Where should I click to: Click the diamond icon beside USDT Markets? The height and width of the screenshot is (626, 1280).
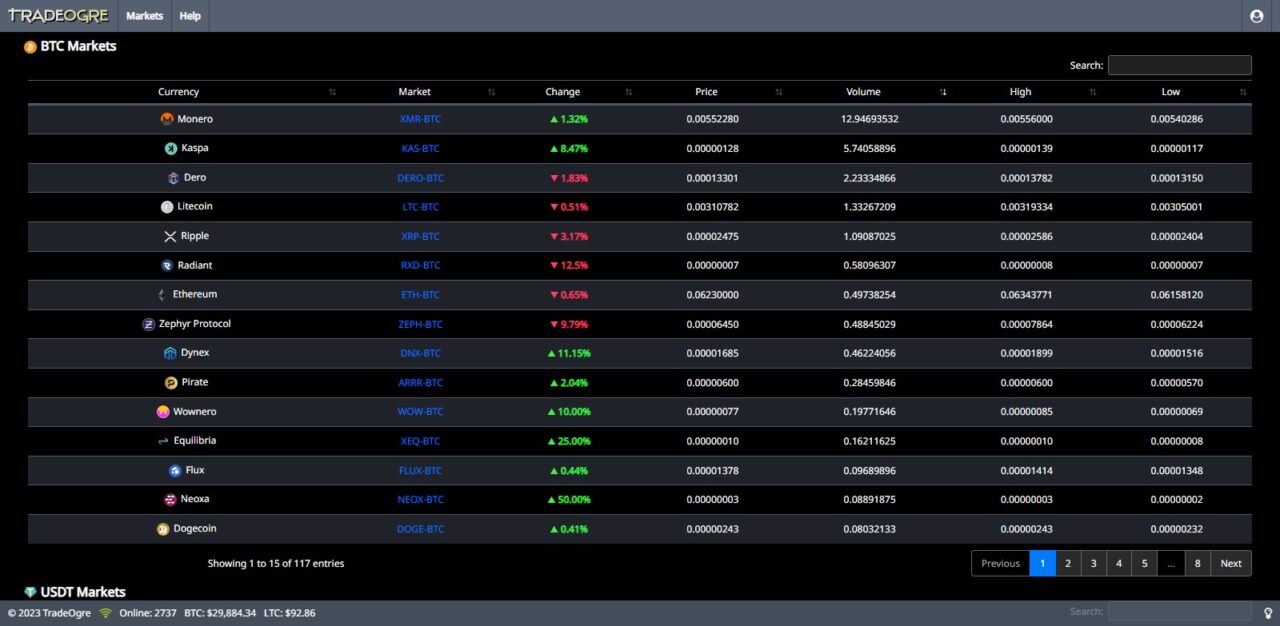click(x=30, y=592)
